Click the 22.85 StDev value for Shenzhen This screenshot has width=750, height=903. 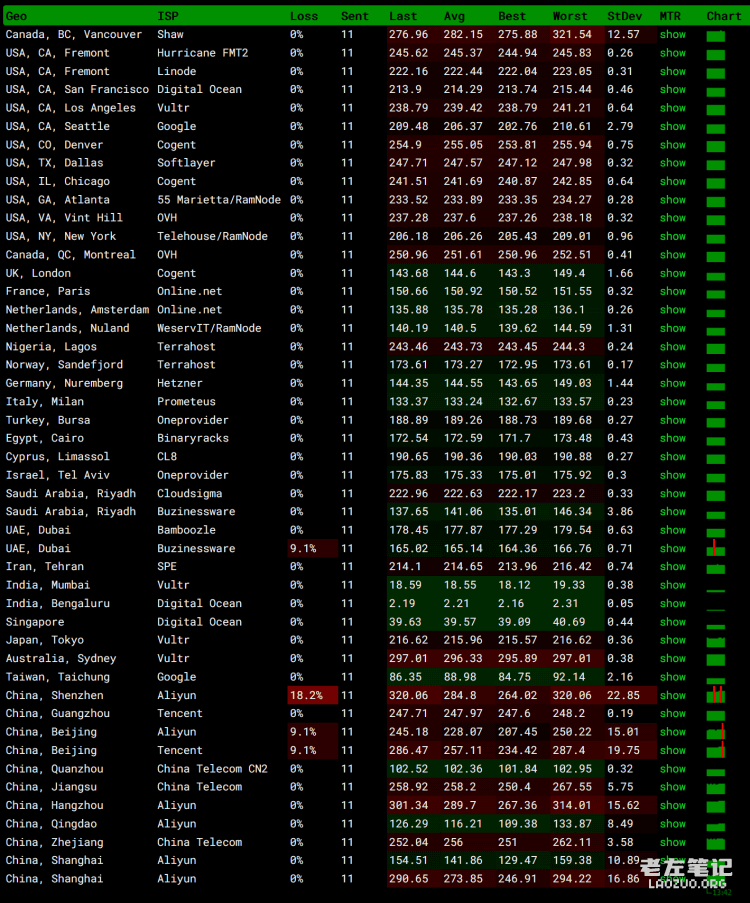(623, 695)
